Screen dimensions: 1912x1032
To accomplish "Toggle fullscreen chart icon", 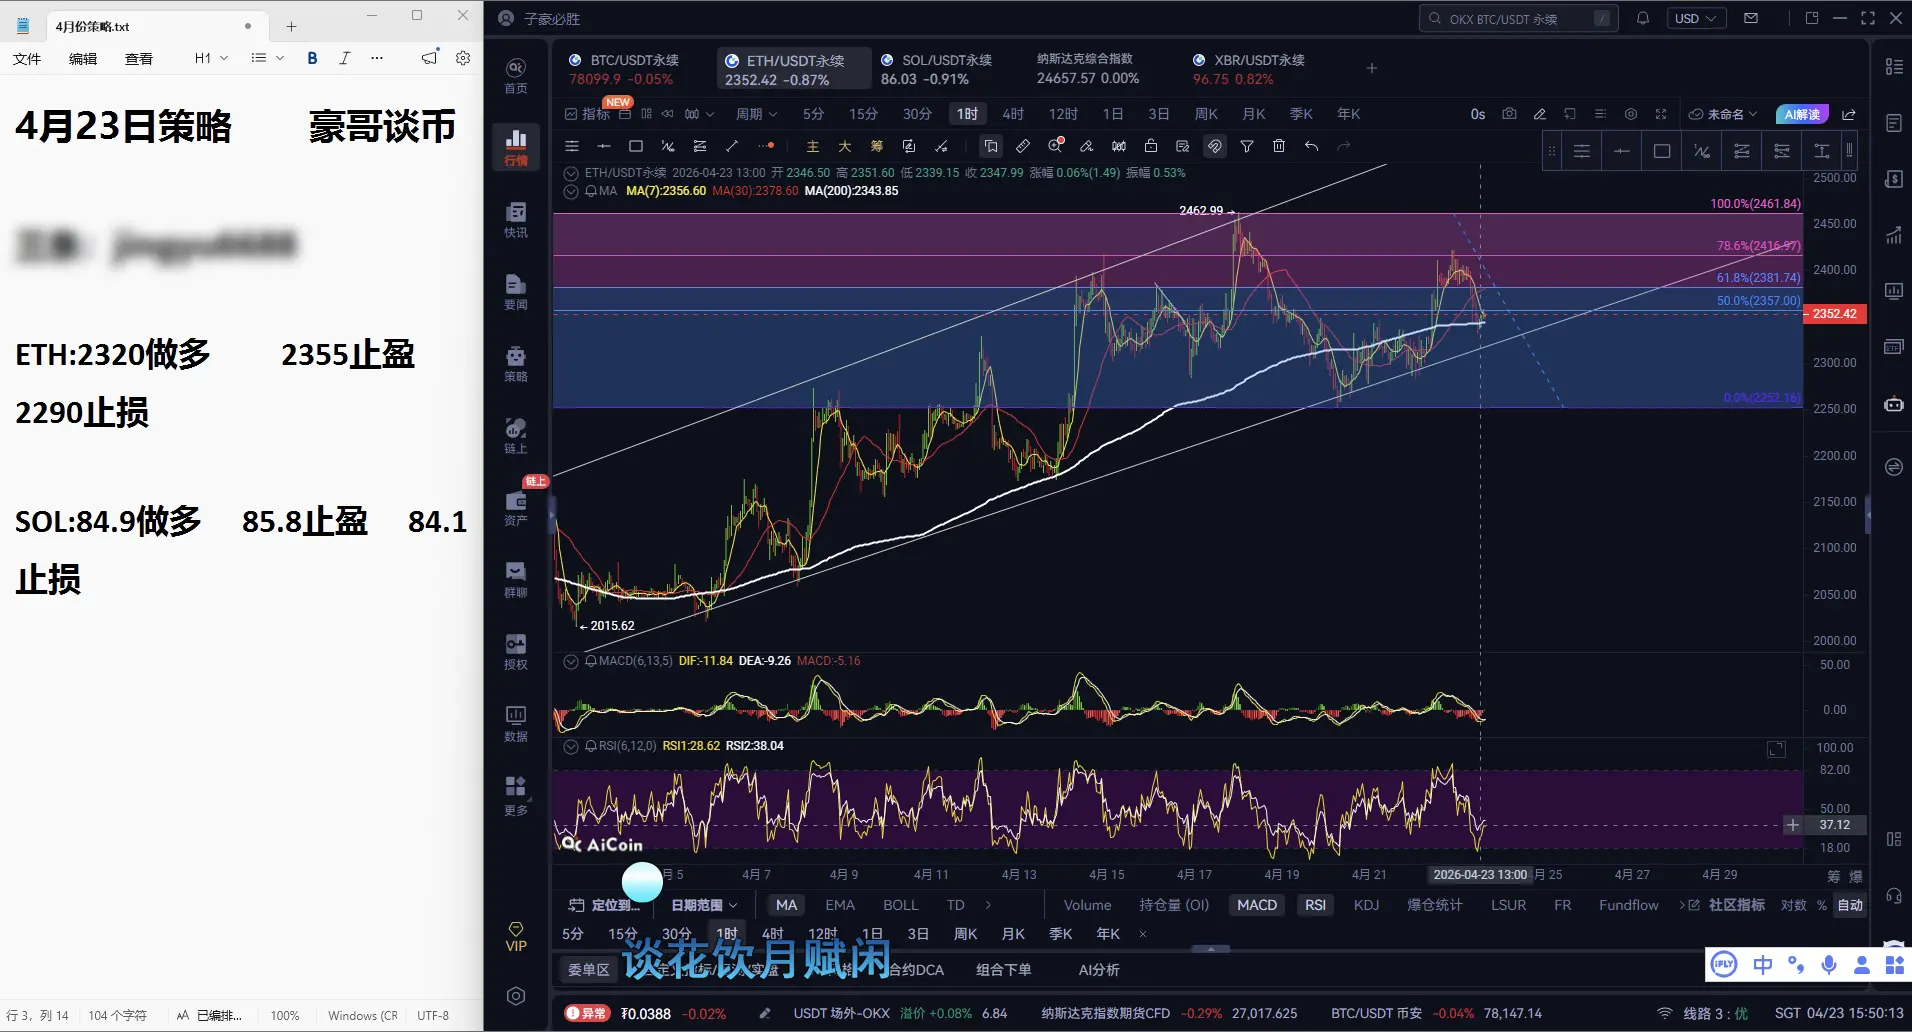I will tap(1661, 114).
